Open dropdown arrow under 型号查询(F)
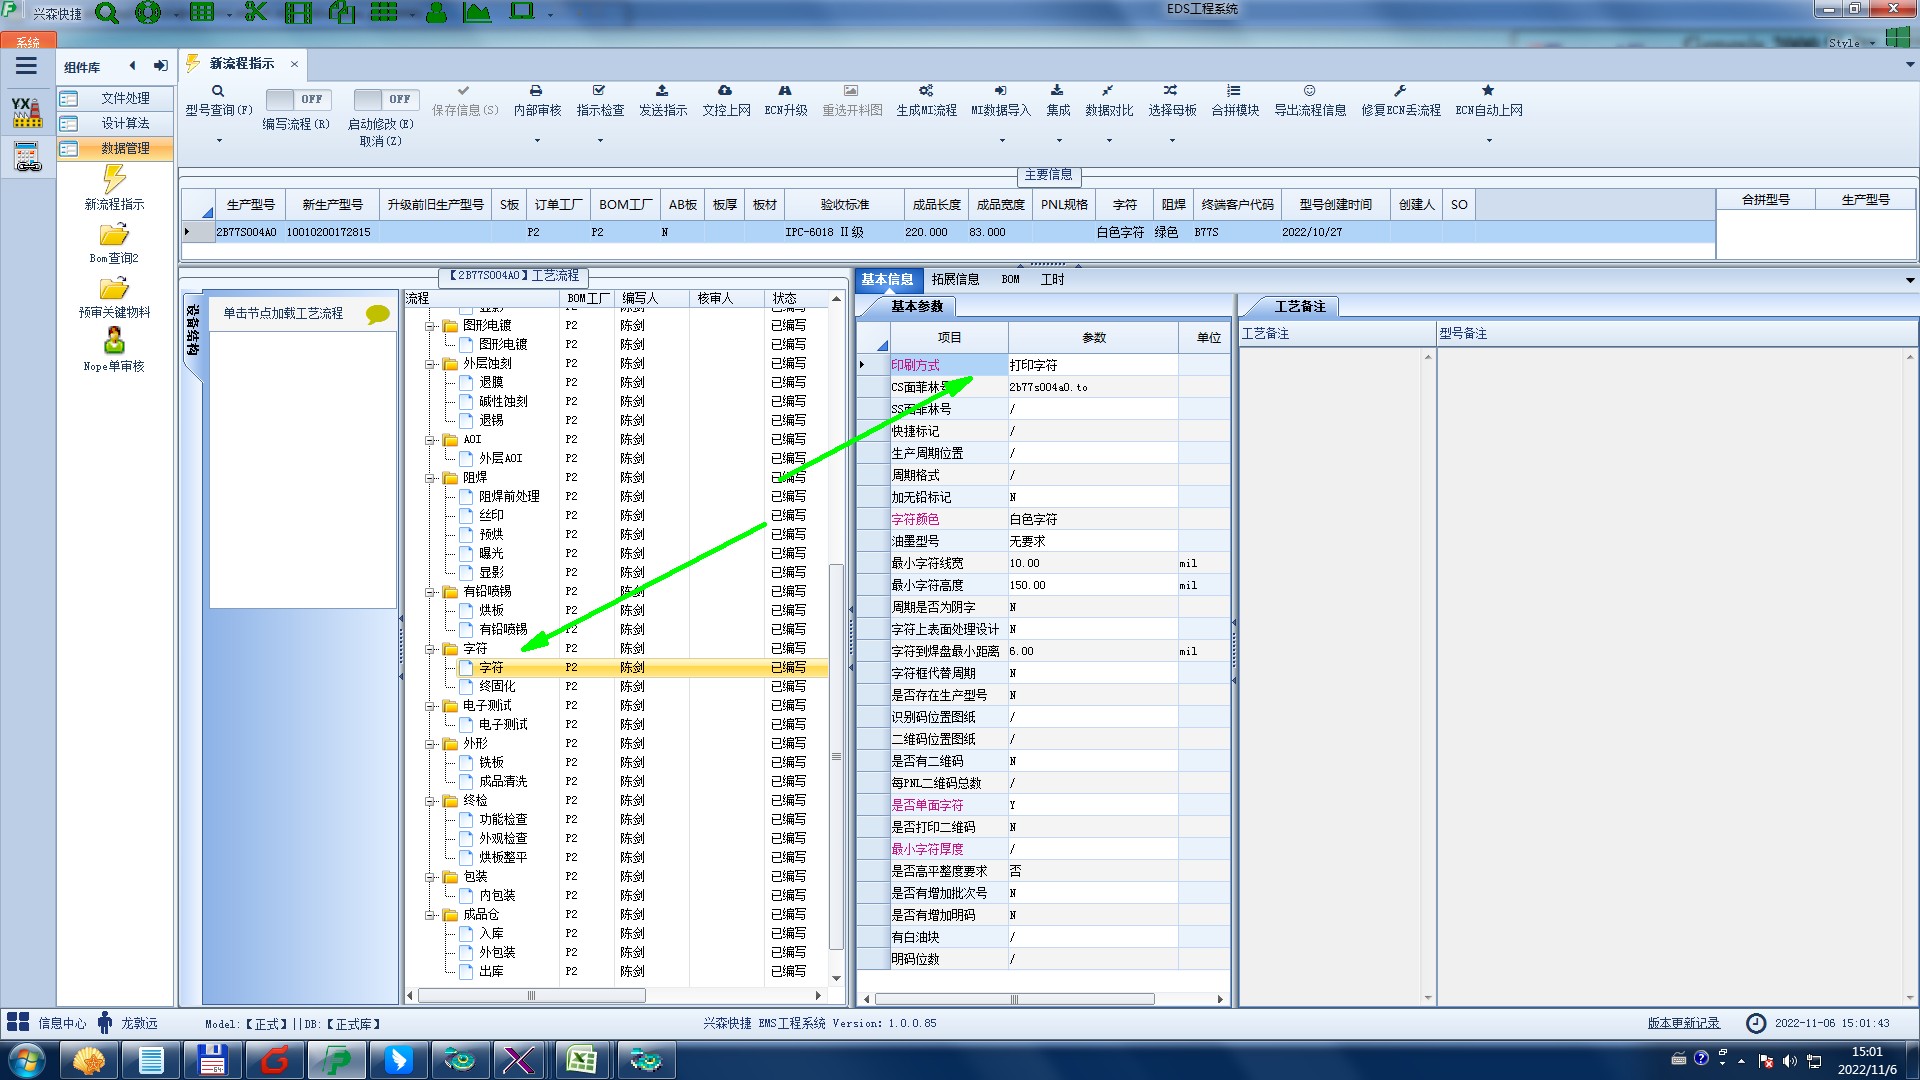The height and width of the screenshot is (1080, 1920). coord(219,141)
